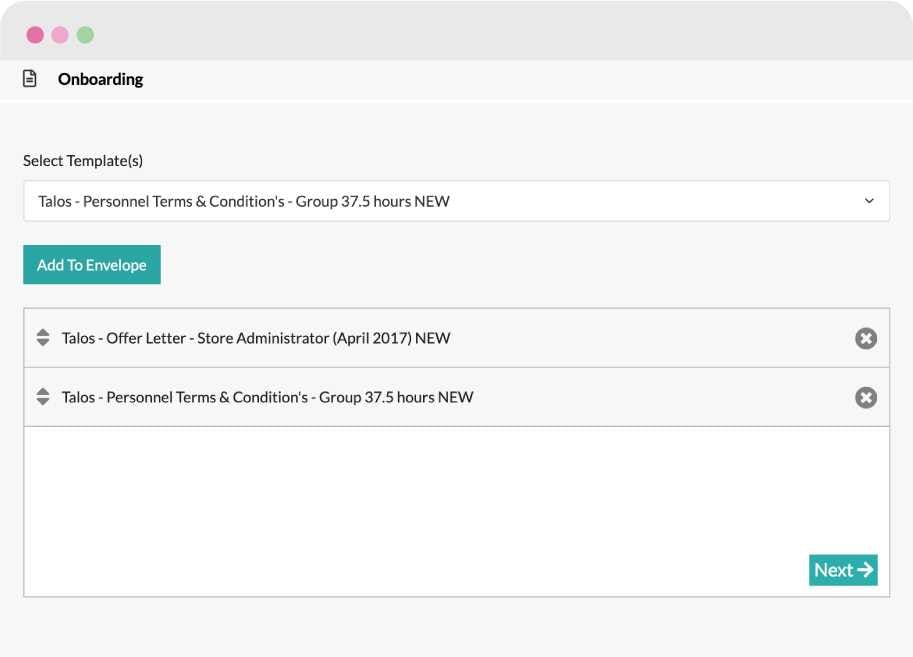
Task: Click the green traffic light dot
Action: click(86, 33)
